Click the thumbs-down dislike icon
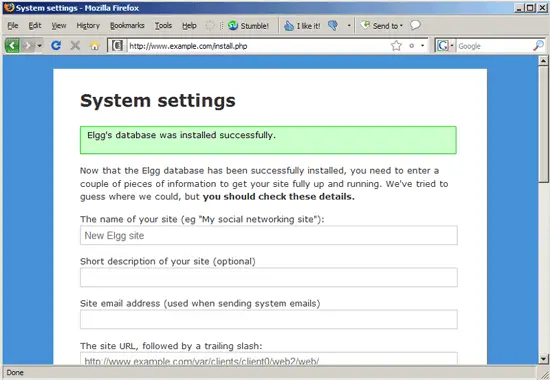The image size is (550, 380). 333,25
